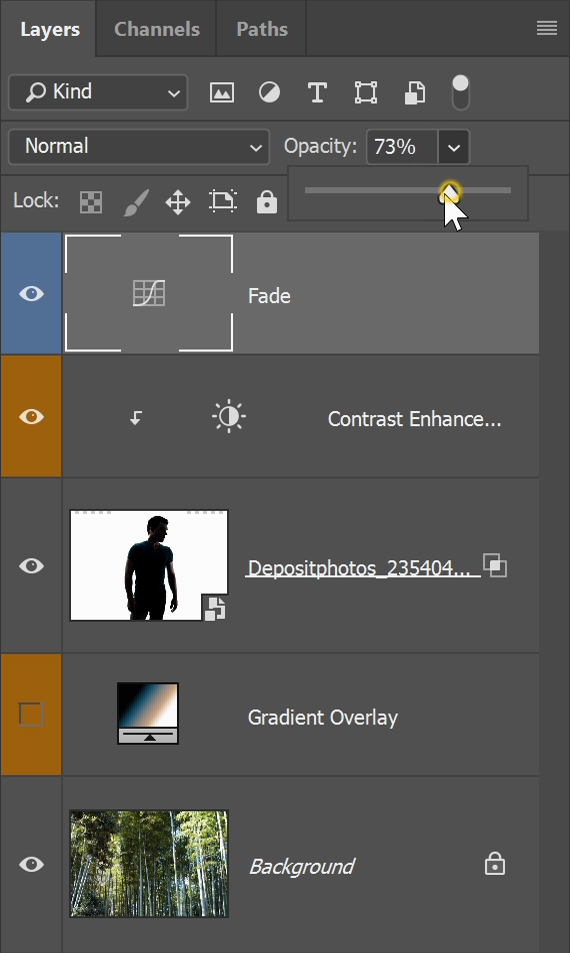The image size is (570, 953).
Task: Hide the Background layer
Action: (x=31, y=864)
